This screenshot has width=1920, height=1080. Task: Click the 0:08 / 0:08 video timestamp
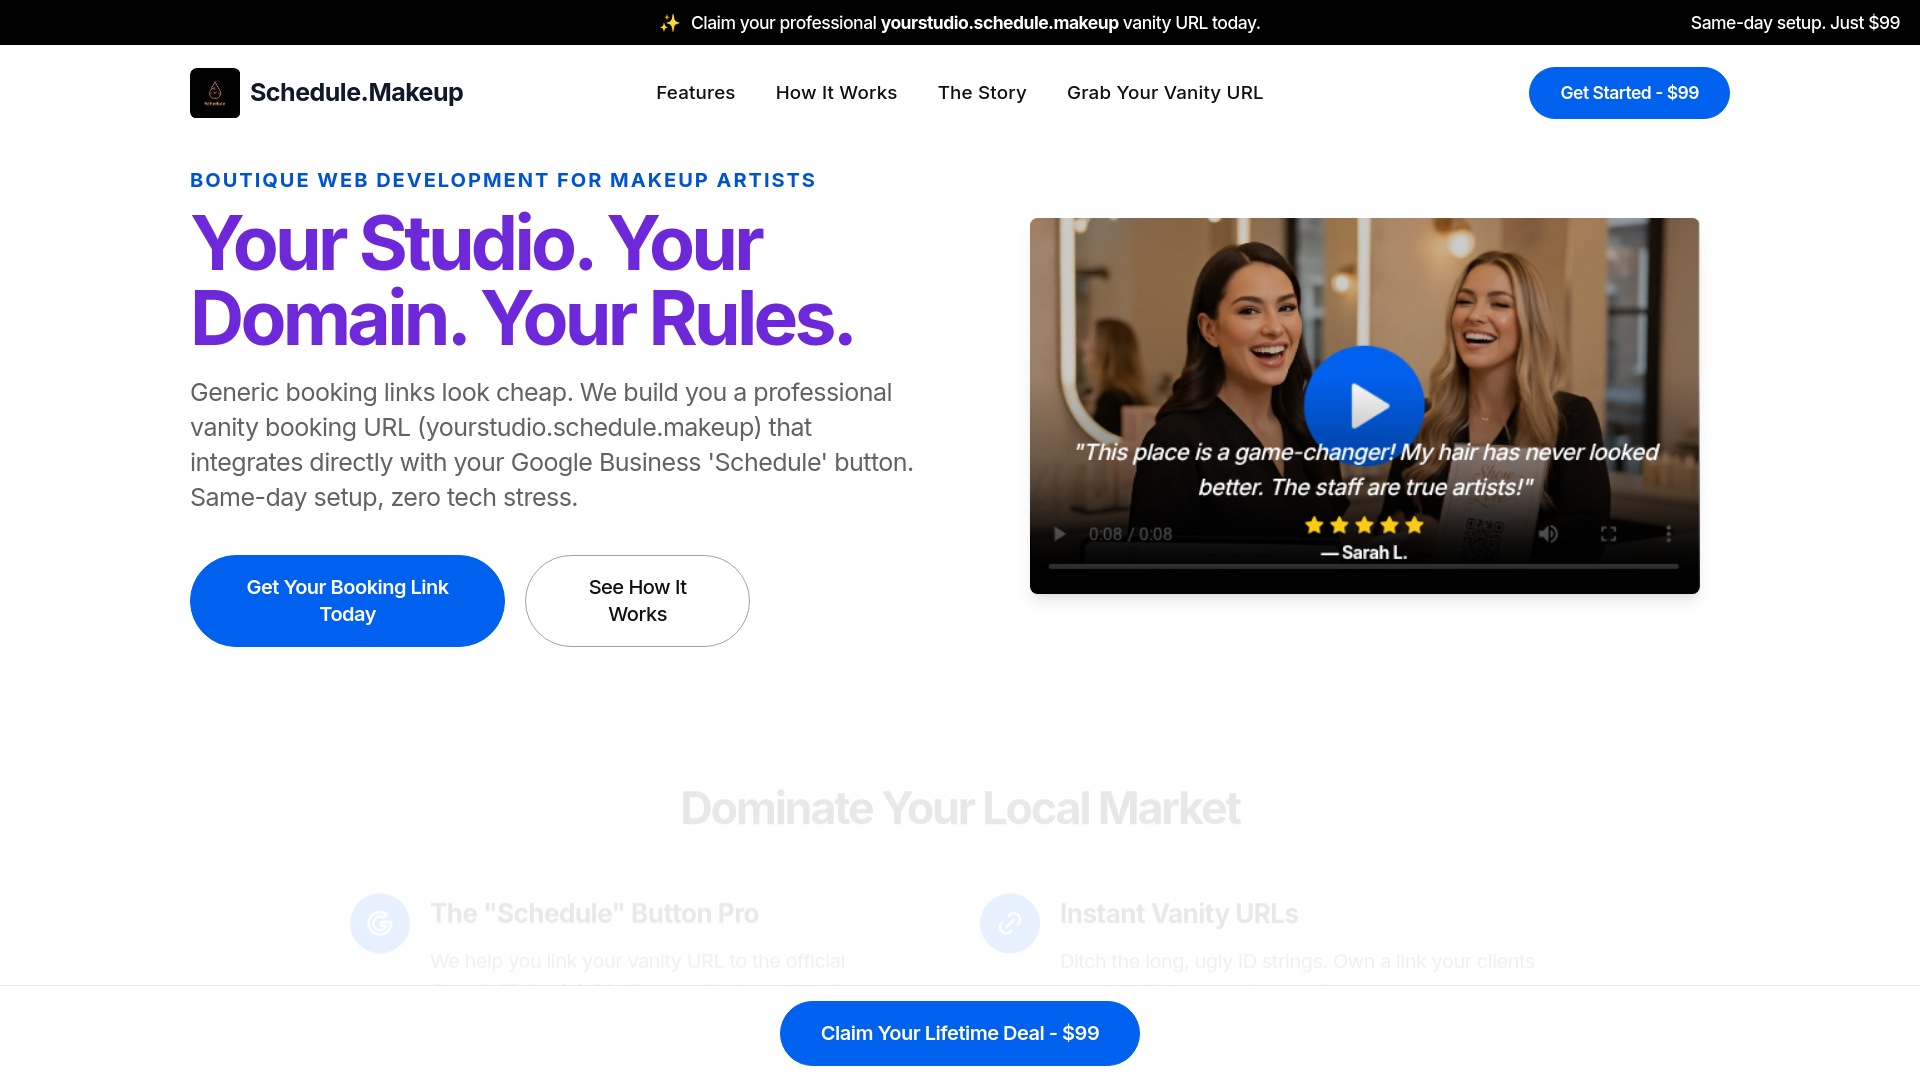1130,534
